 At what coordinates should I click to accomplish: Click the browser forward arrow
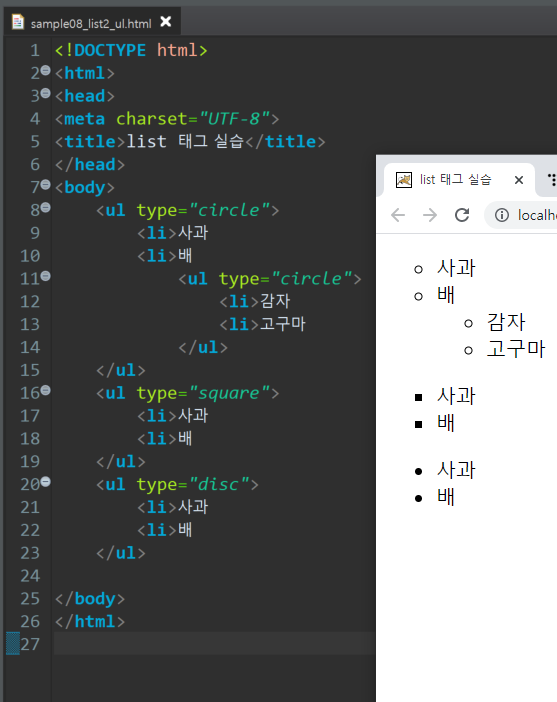[x=430, y=215]
